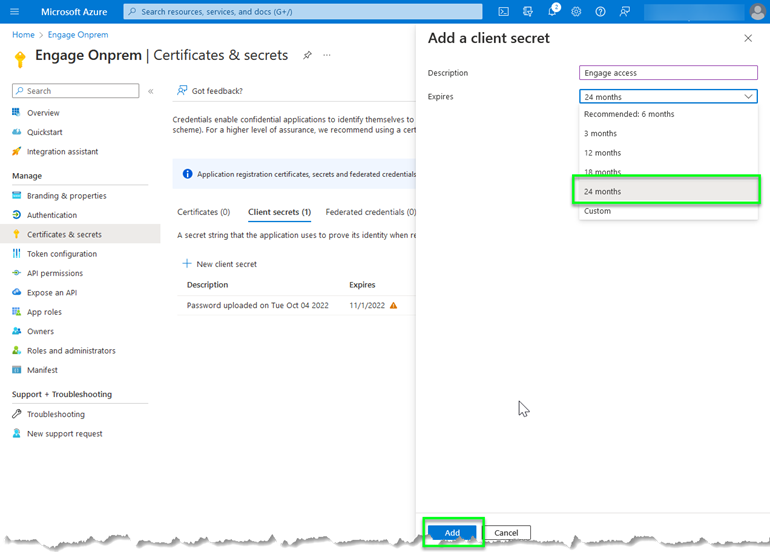Focus the top Azure search bar

tap(302, 11)
